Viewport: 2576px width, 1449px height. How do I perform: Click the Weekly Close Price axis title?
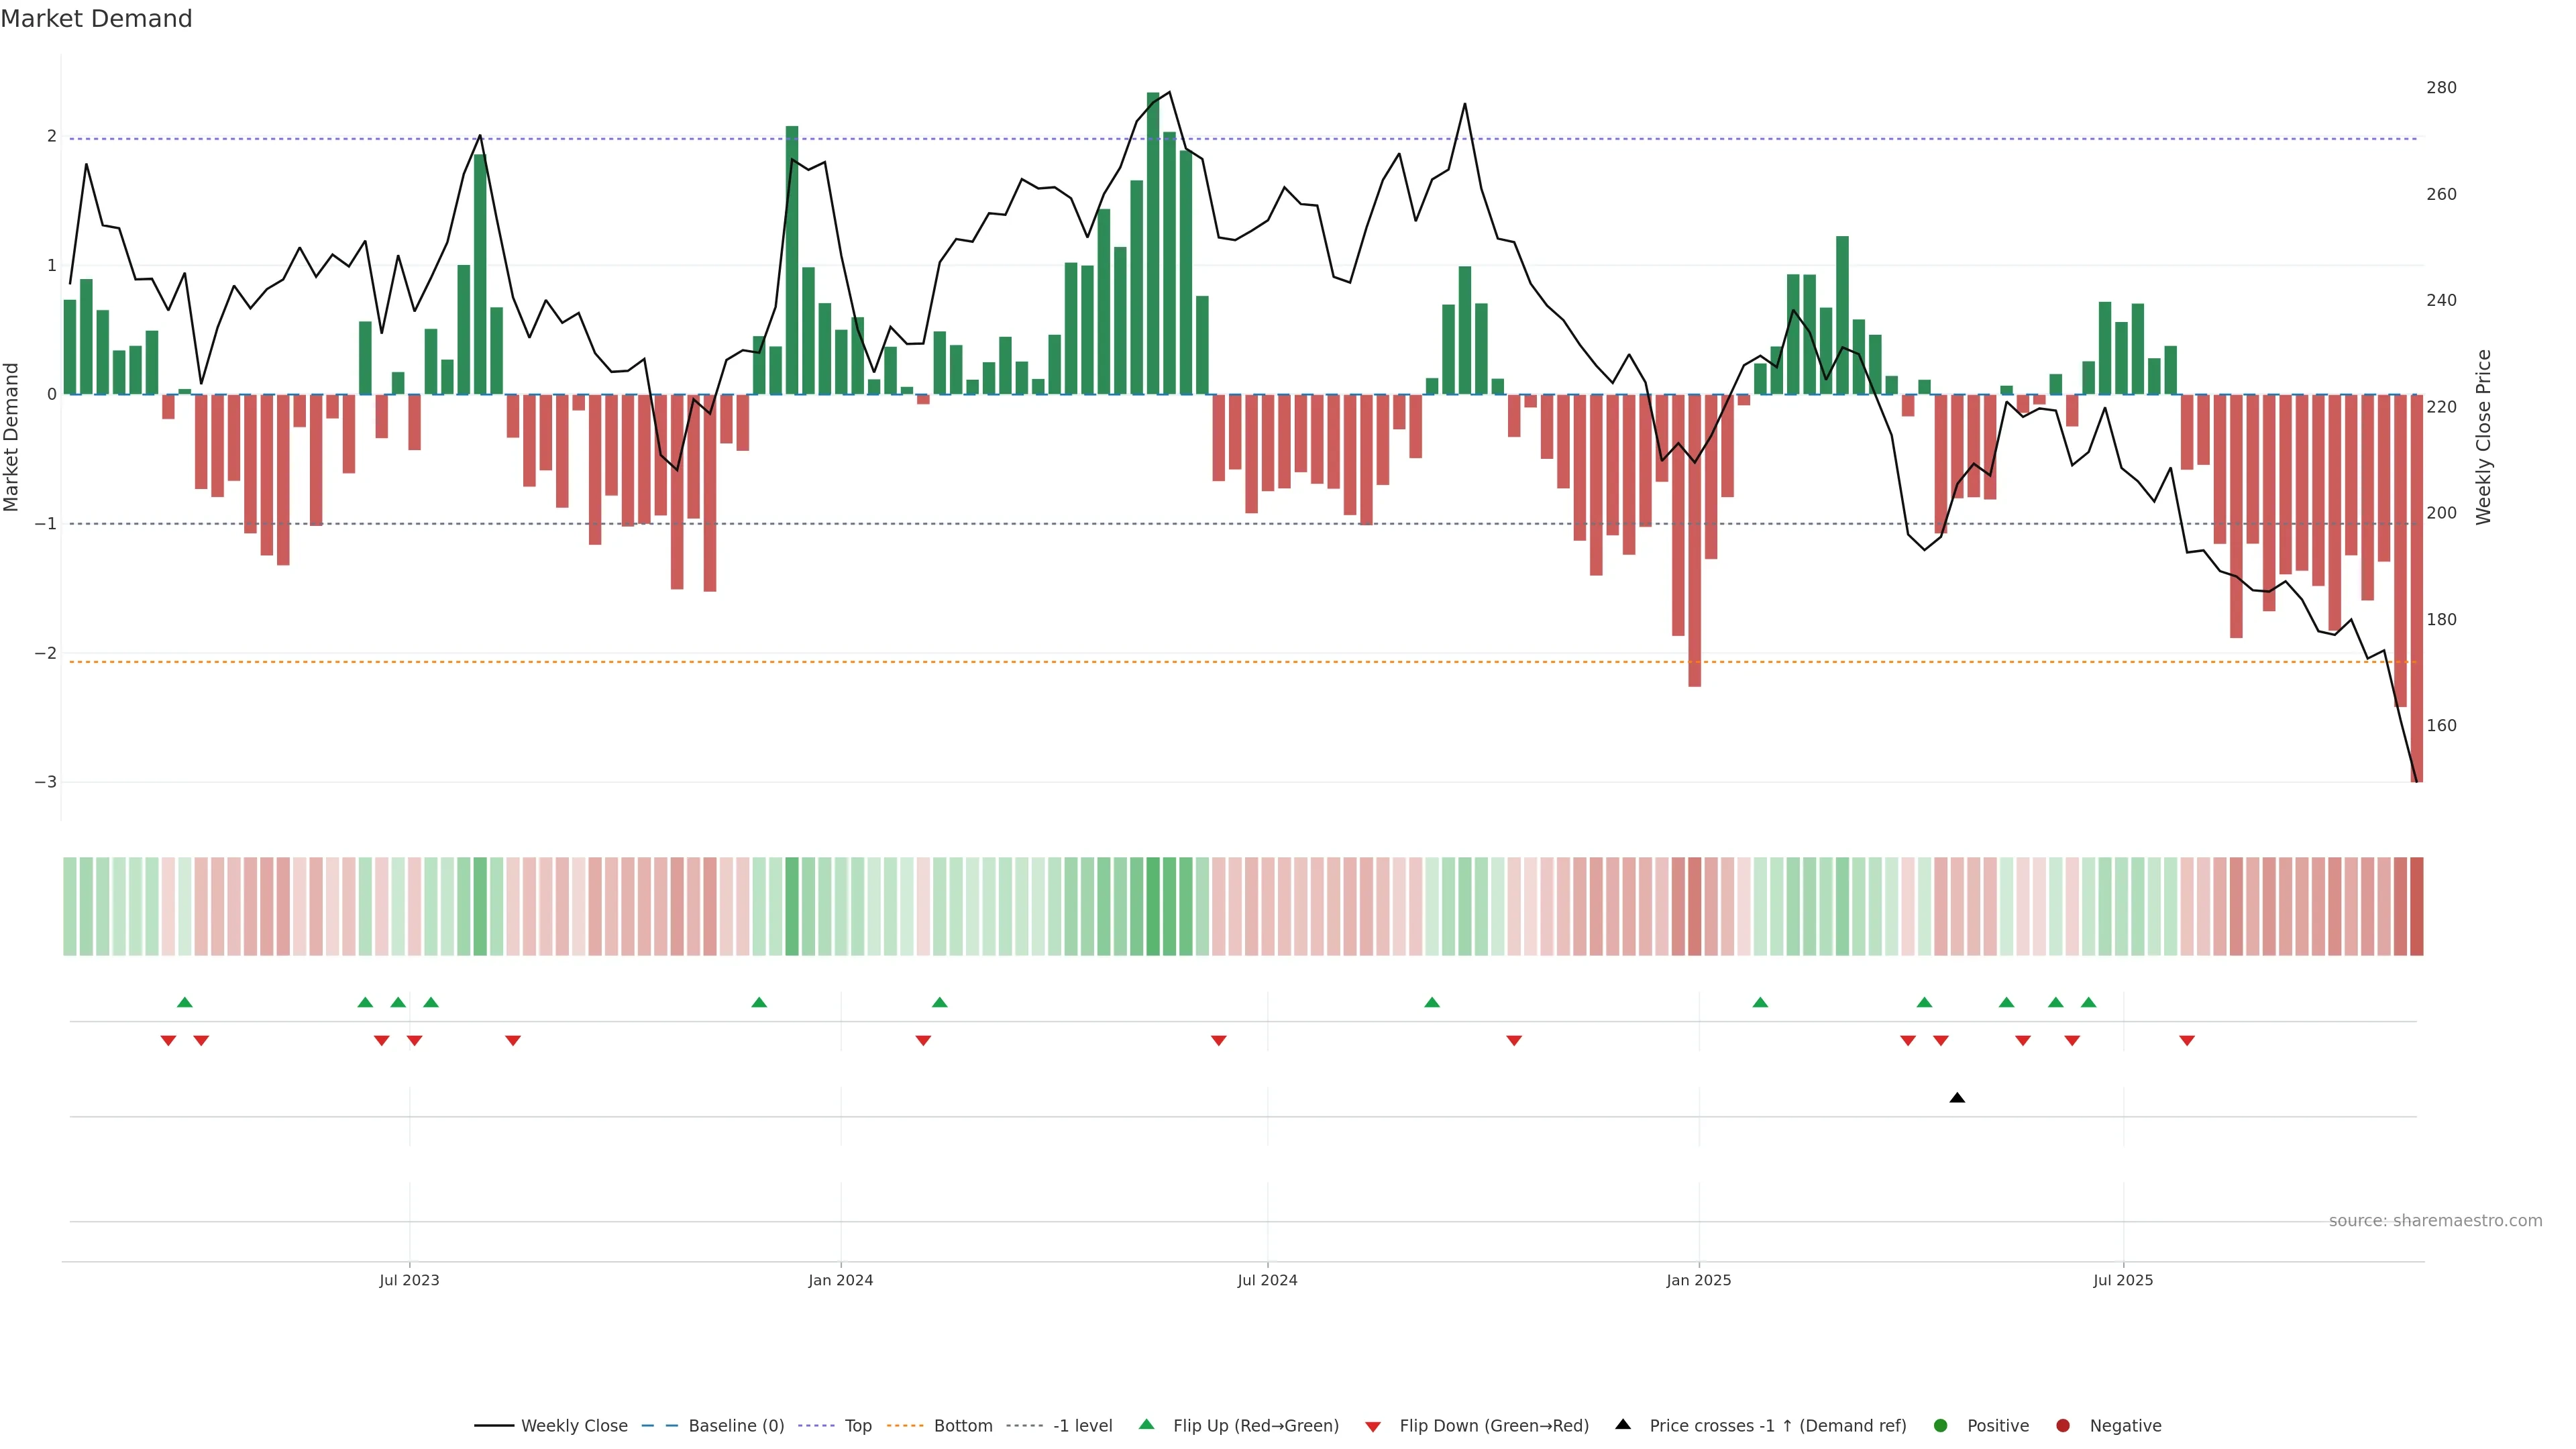coord(2484,437)
